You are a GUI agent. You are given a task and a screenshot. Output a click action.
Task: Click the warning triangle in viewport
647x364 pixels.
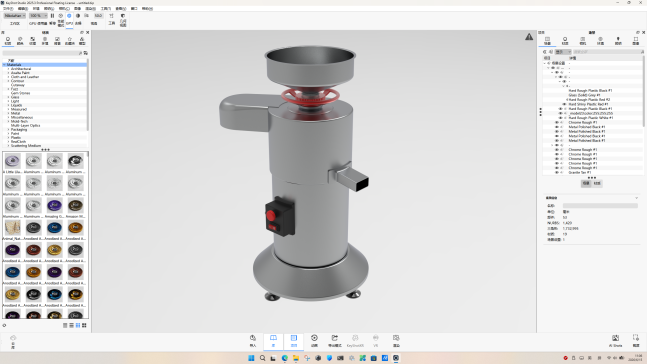[529, 37]
